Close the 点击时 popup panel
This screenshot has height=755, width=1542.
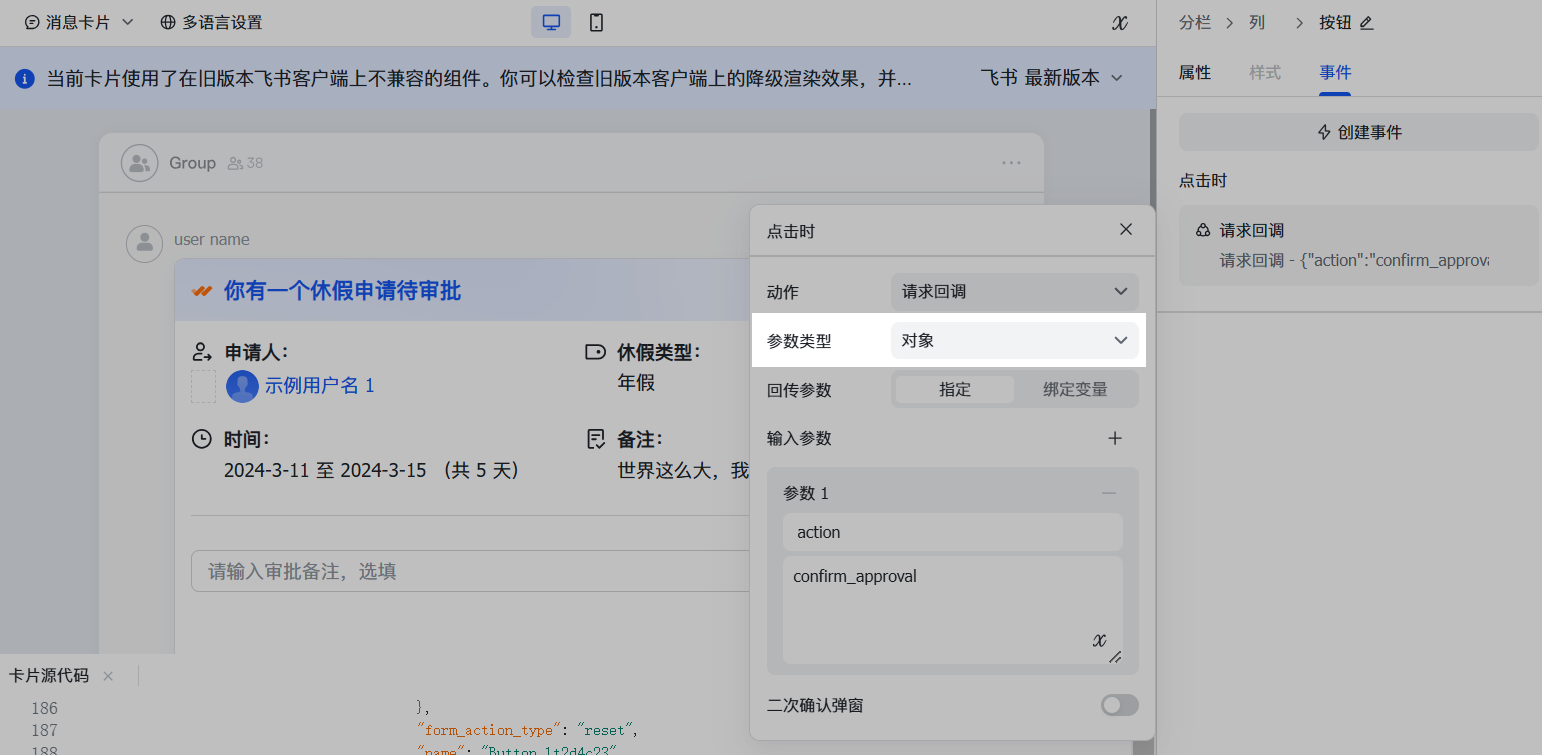(1126, 230)
